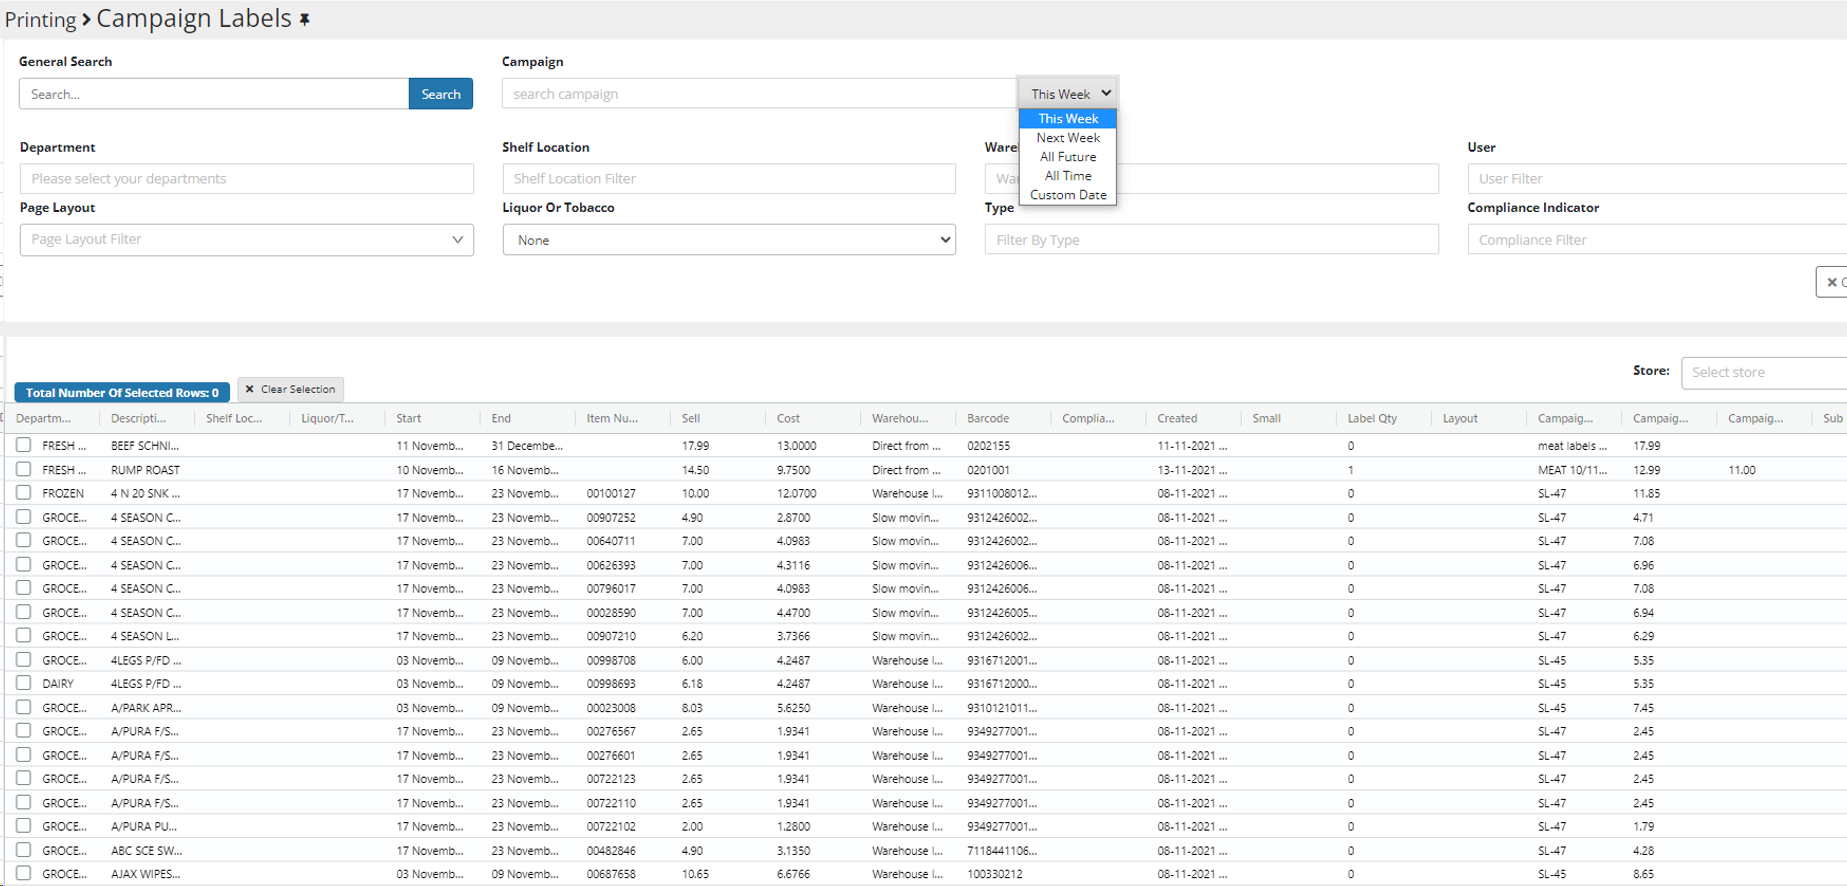The width and height of the screenshot is (1847, 886).
Task: Tick the ABC SCE SW row checkbox
Action: (24, 850)
